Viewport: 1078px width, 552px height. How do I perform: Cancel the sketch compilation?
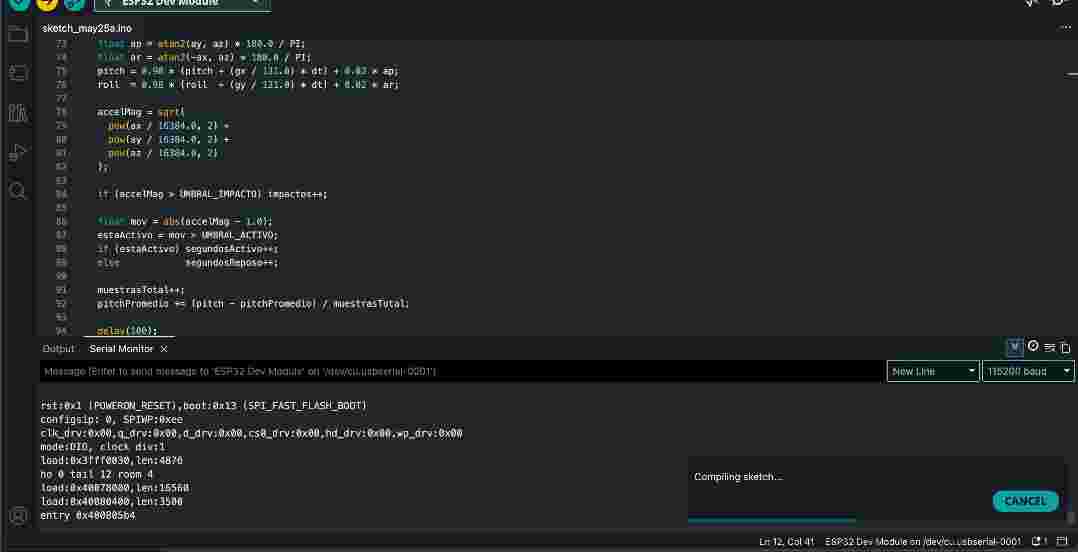click(x=1025, y=501)
